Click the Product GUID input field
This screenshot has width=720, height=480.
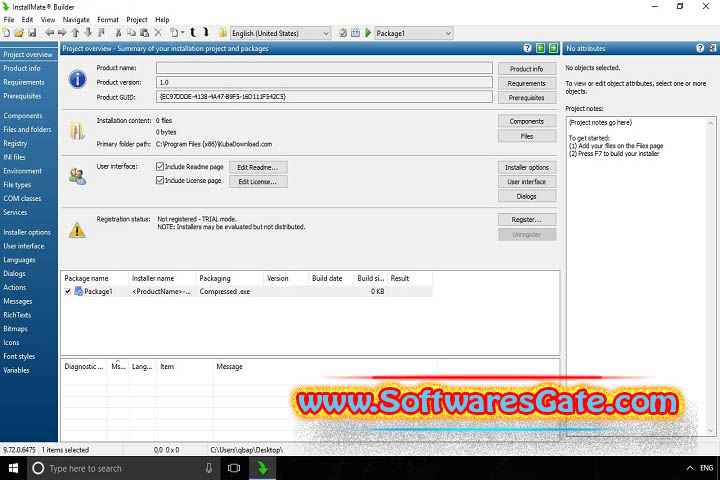click(324, 96)
